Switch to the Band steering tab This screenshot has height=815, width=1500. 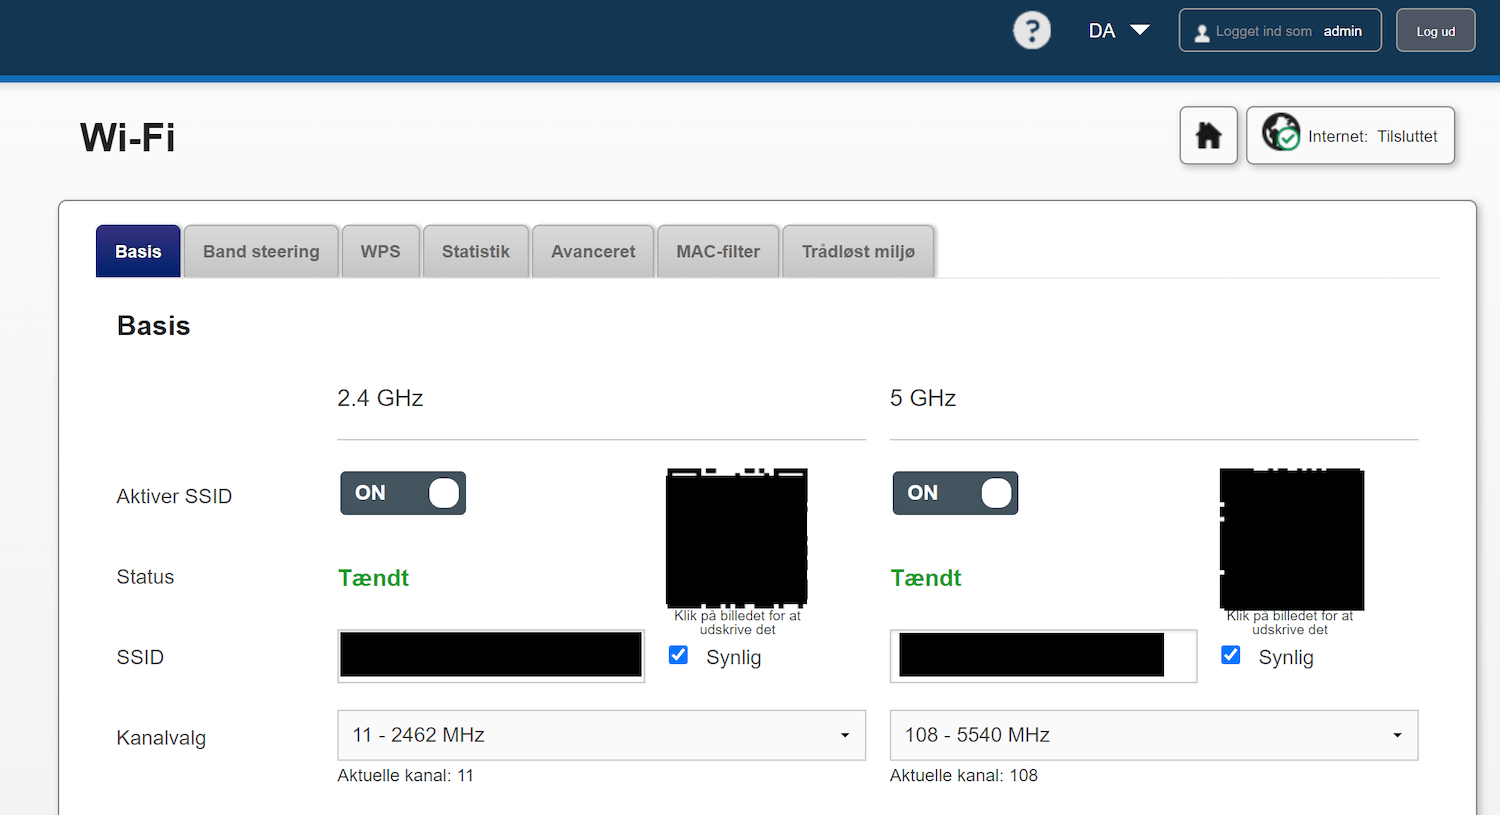click(x=261, y=252)
